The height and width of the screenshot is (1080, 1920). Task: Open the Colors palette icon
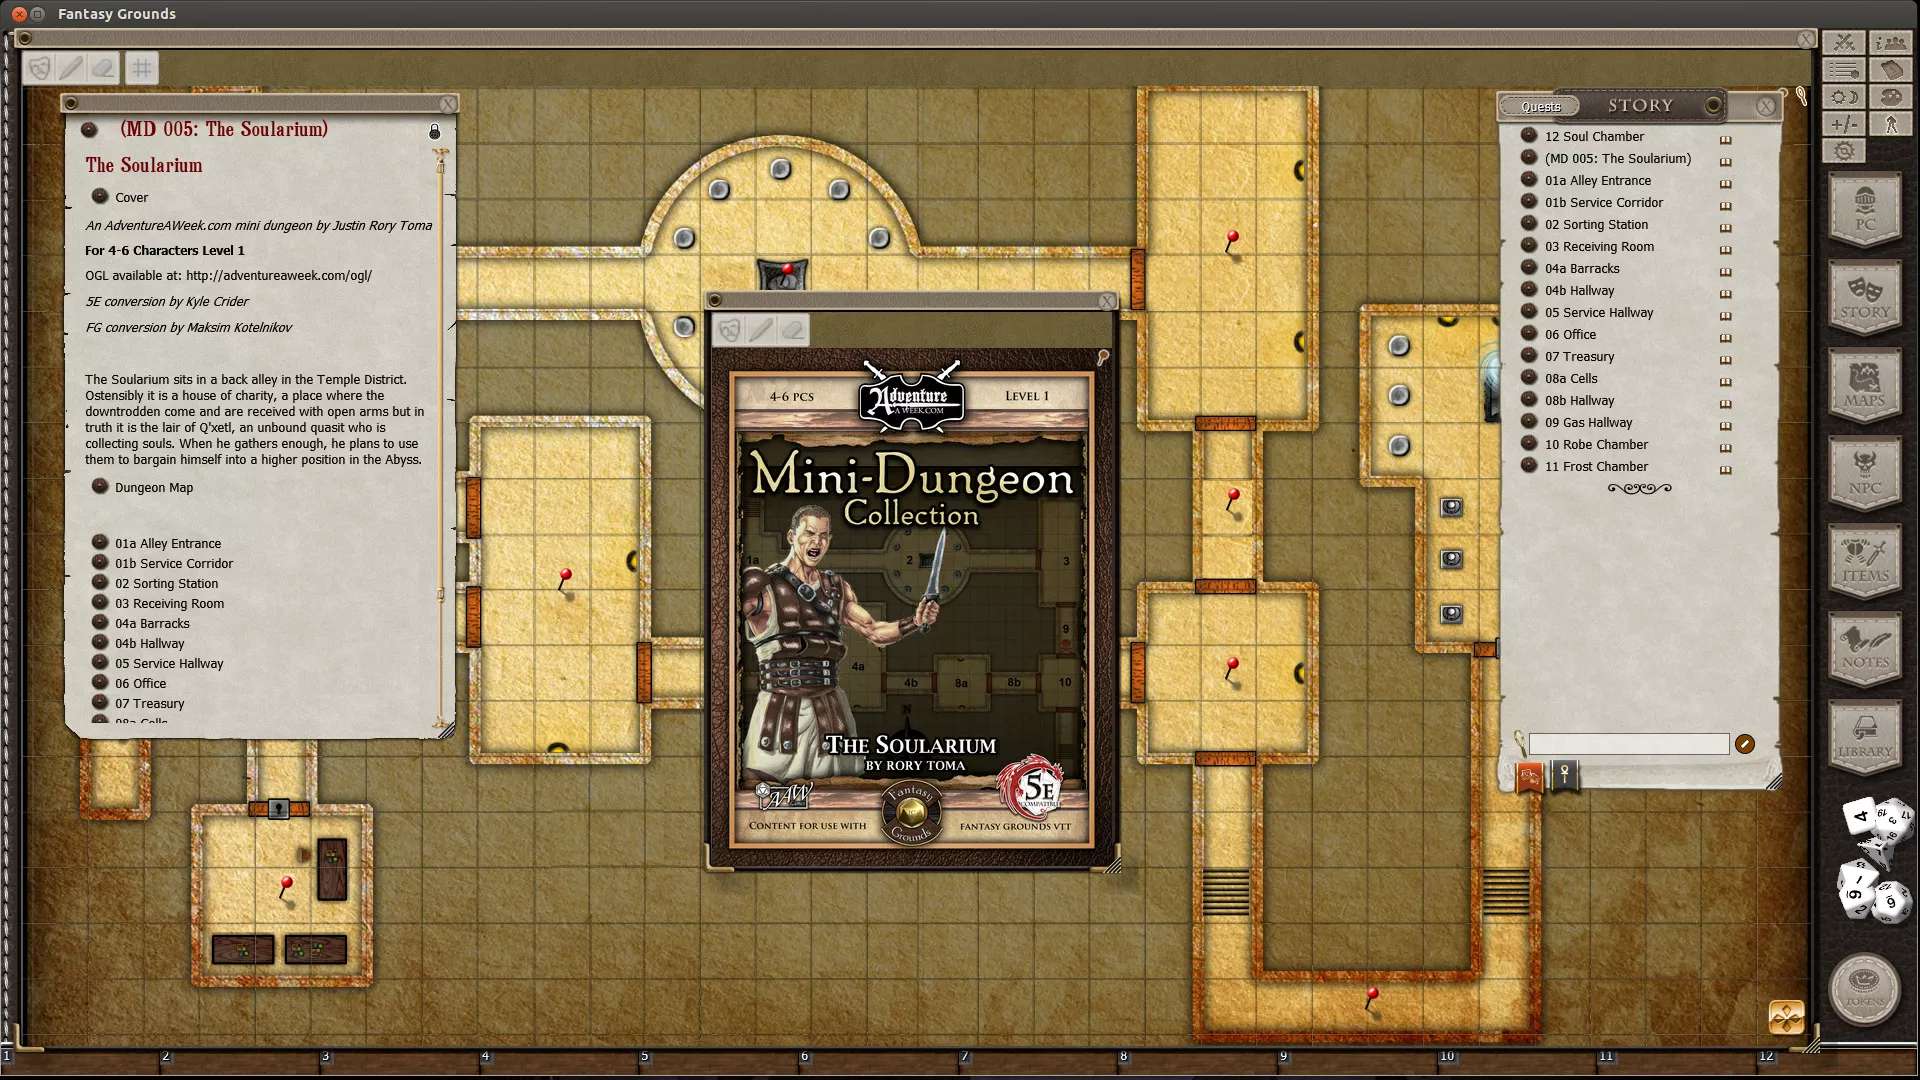pyautogui.click(x=1890, y=97)
